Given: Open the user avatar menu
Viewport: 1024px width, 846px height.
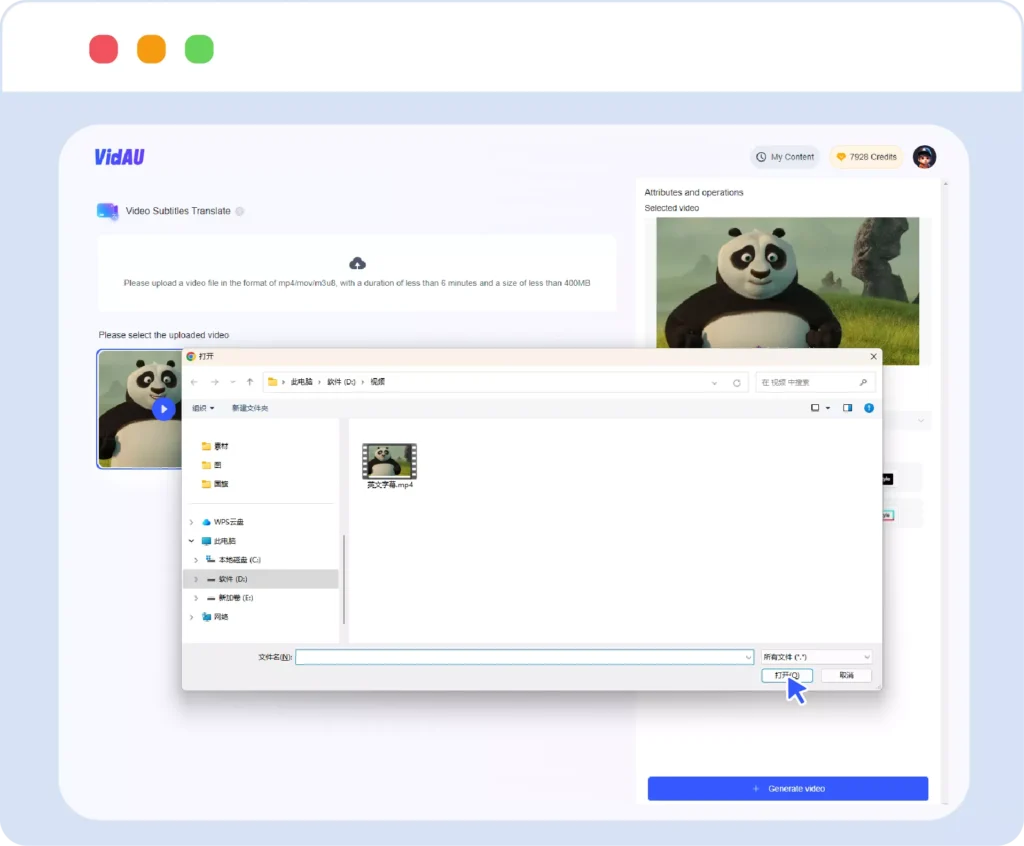Looking at the screenshot, I should coord(923,157).
